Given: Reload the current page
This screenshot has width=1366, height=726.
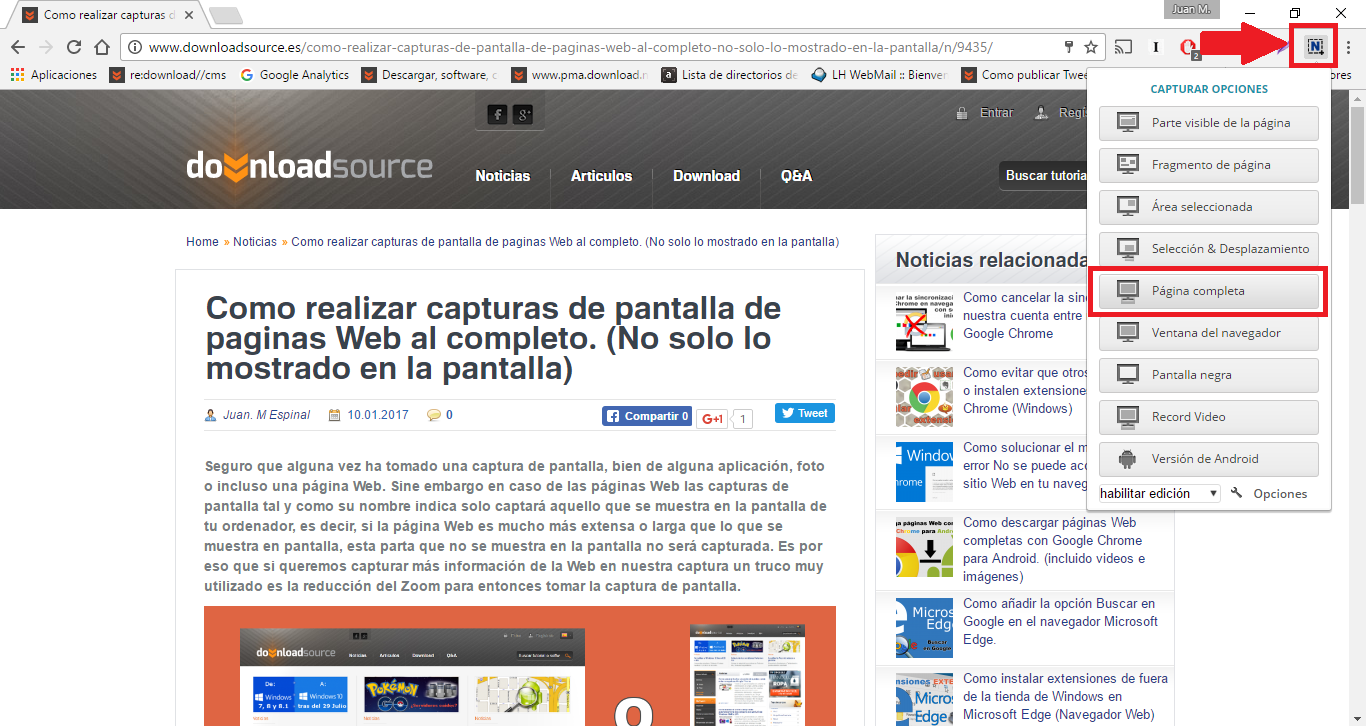Looking at the screenshot, I should pos(73,47).
